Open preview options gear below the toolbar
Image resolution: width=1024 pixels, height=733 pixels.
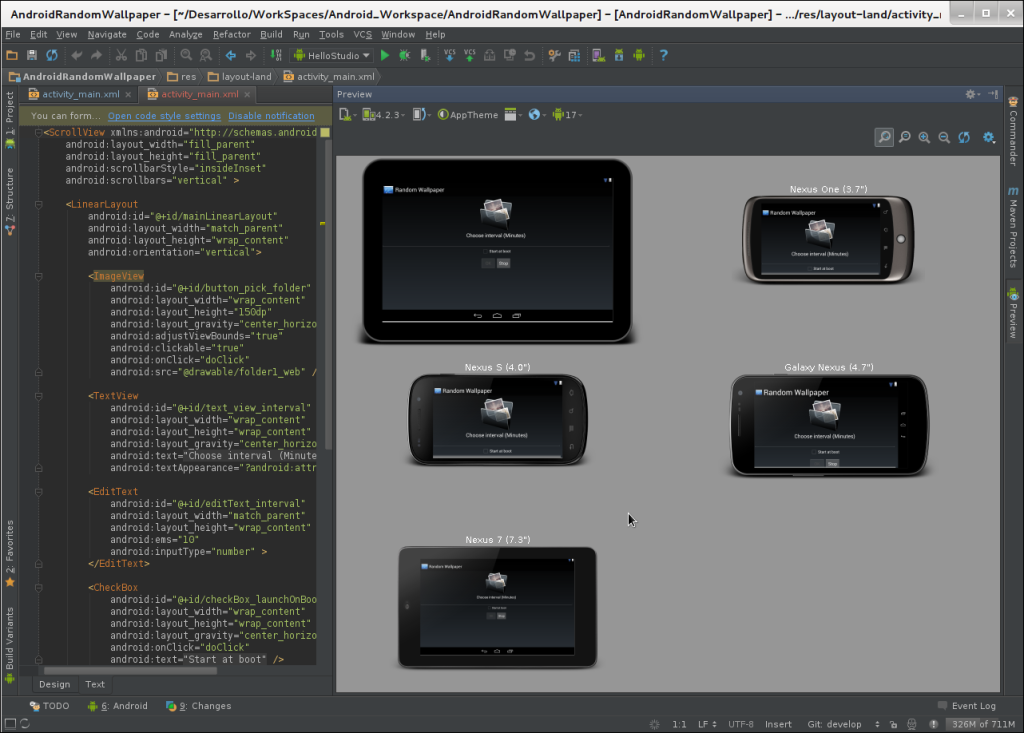point(989,137)
